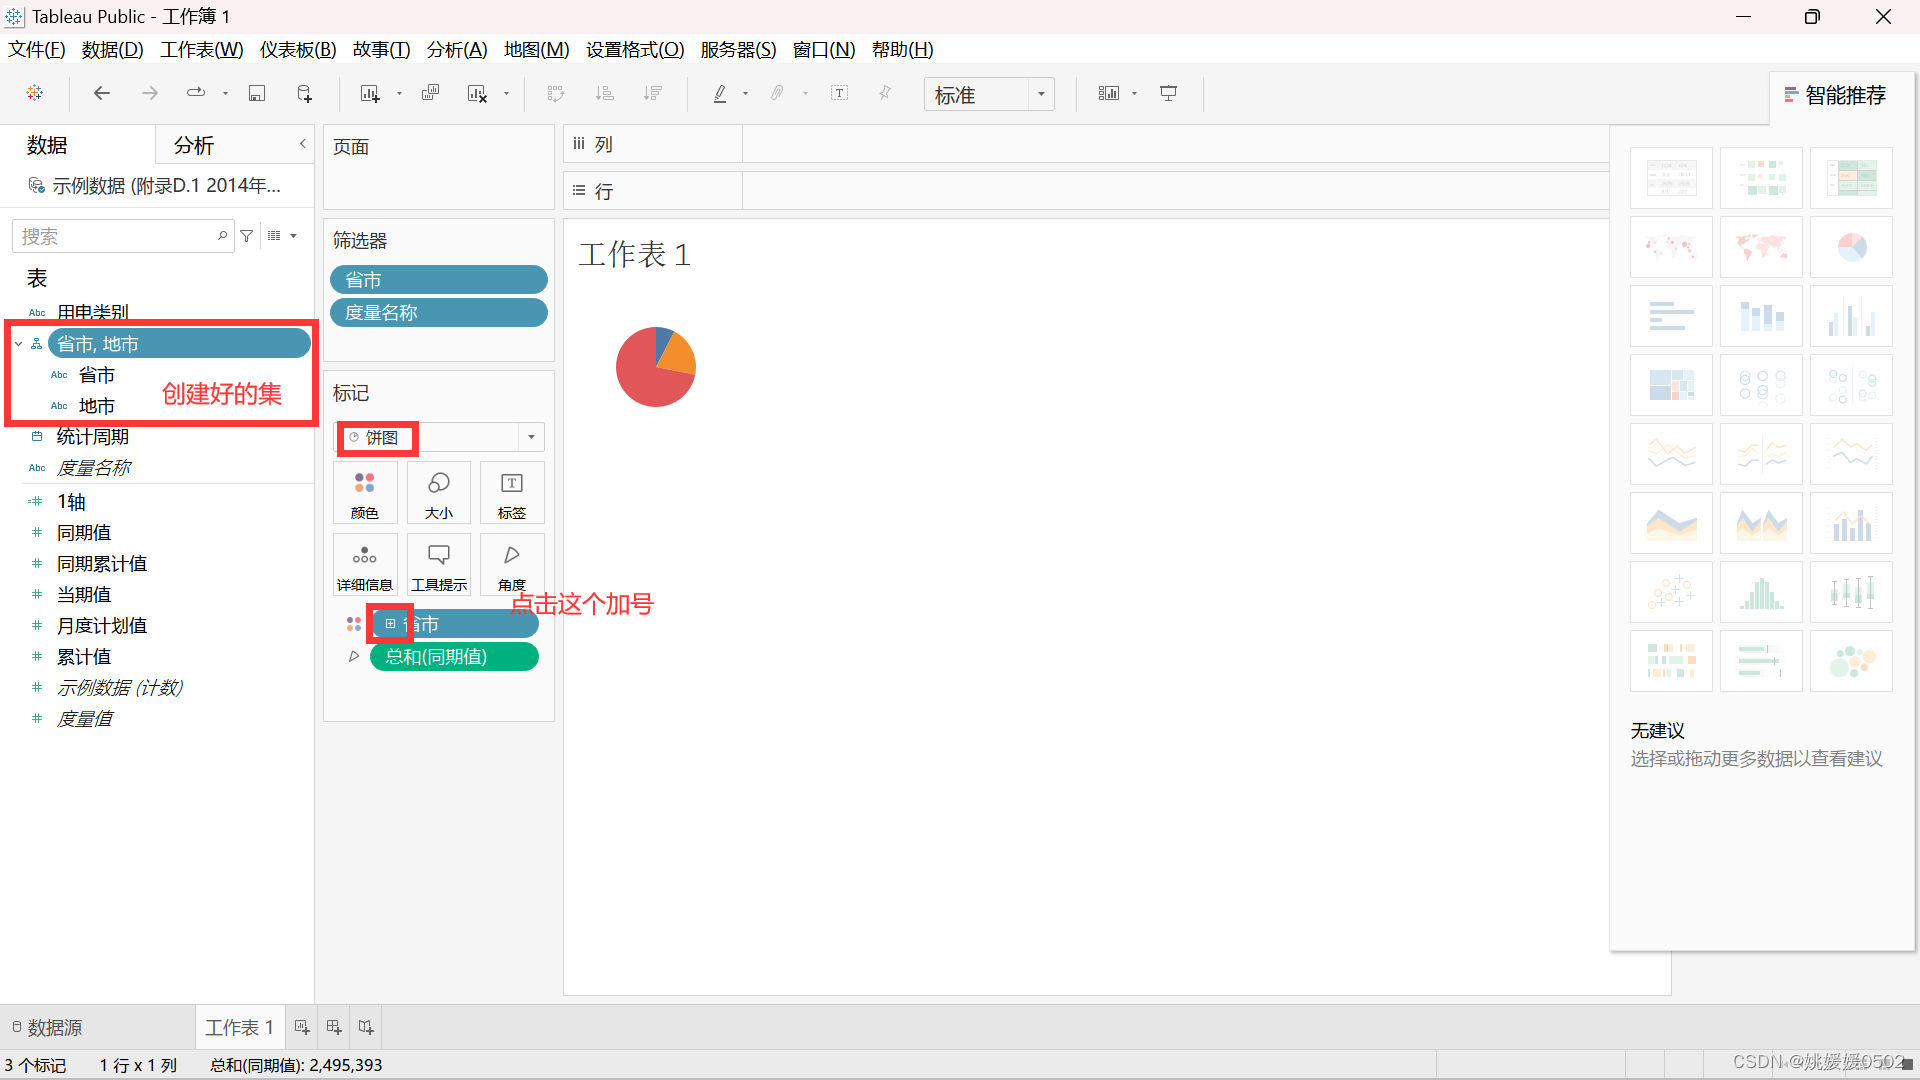
Task: Go to the 数据源 tab
Action: (x=48, y=1028)
